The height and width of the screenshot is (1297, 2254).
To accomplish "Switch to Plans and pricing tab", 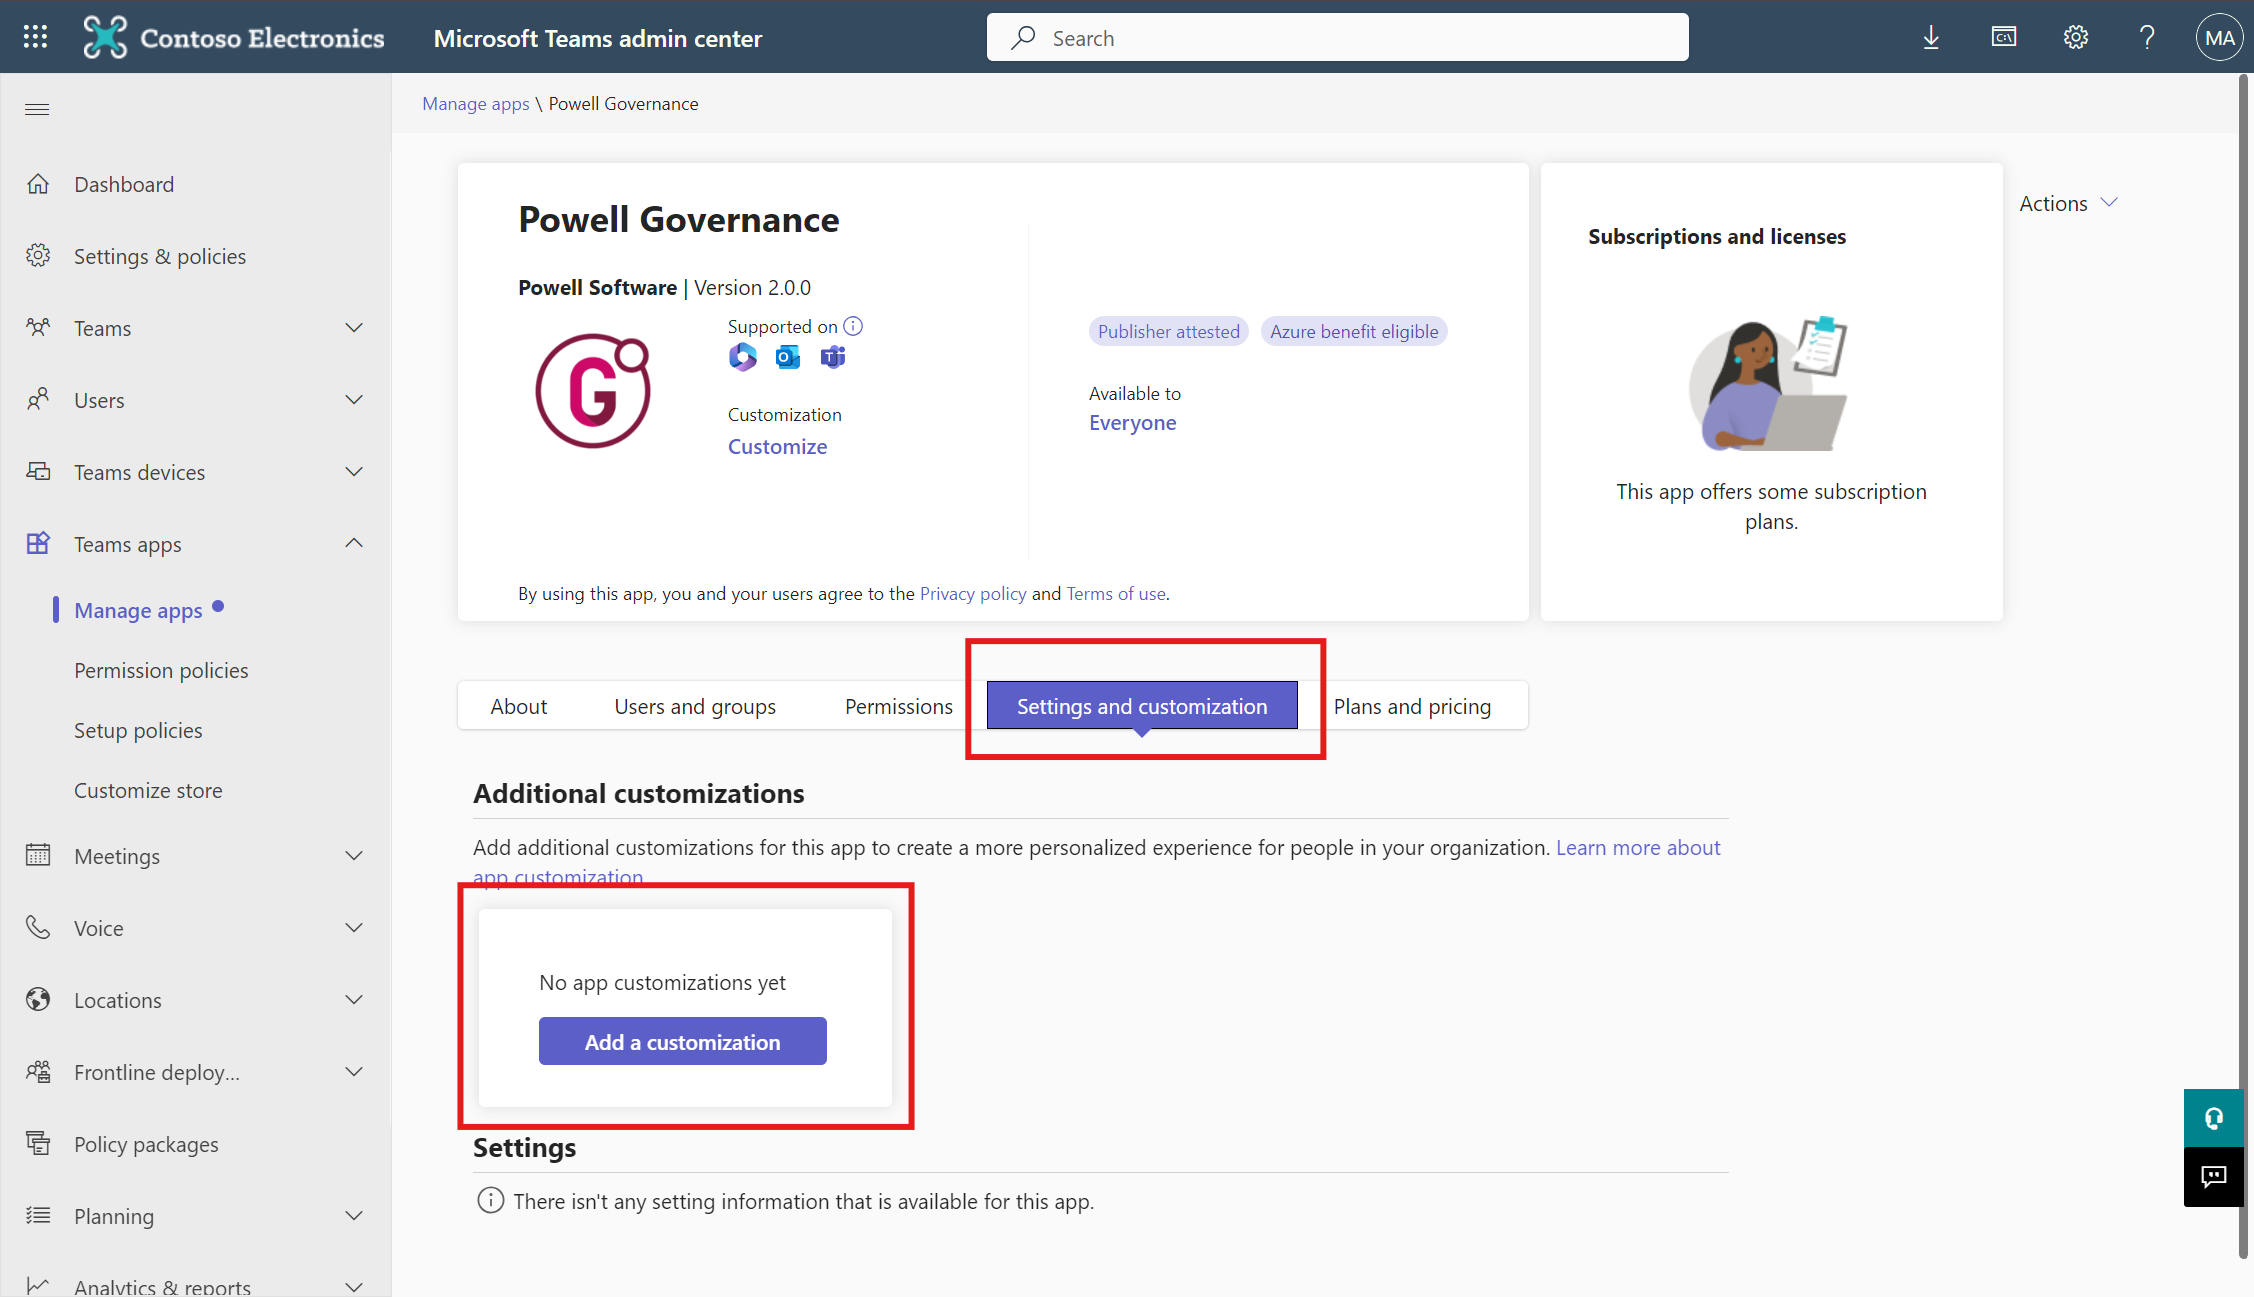I will click(1412, 706).
